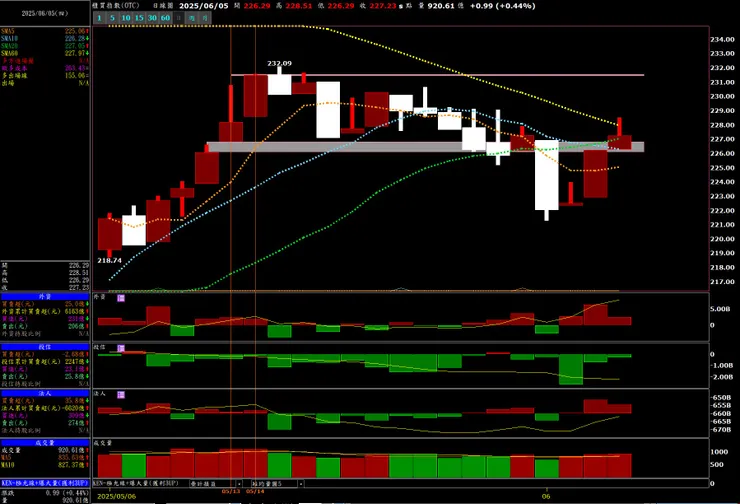The width and height of the screenshot is (740, 504).
Task: Click the 5.00B label on 外資 axis
Action: coord(720,309)
